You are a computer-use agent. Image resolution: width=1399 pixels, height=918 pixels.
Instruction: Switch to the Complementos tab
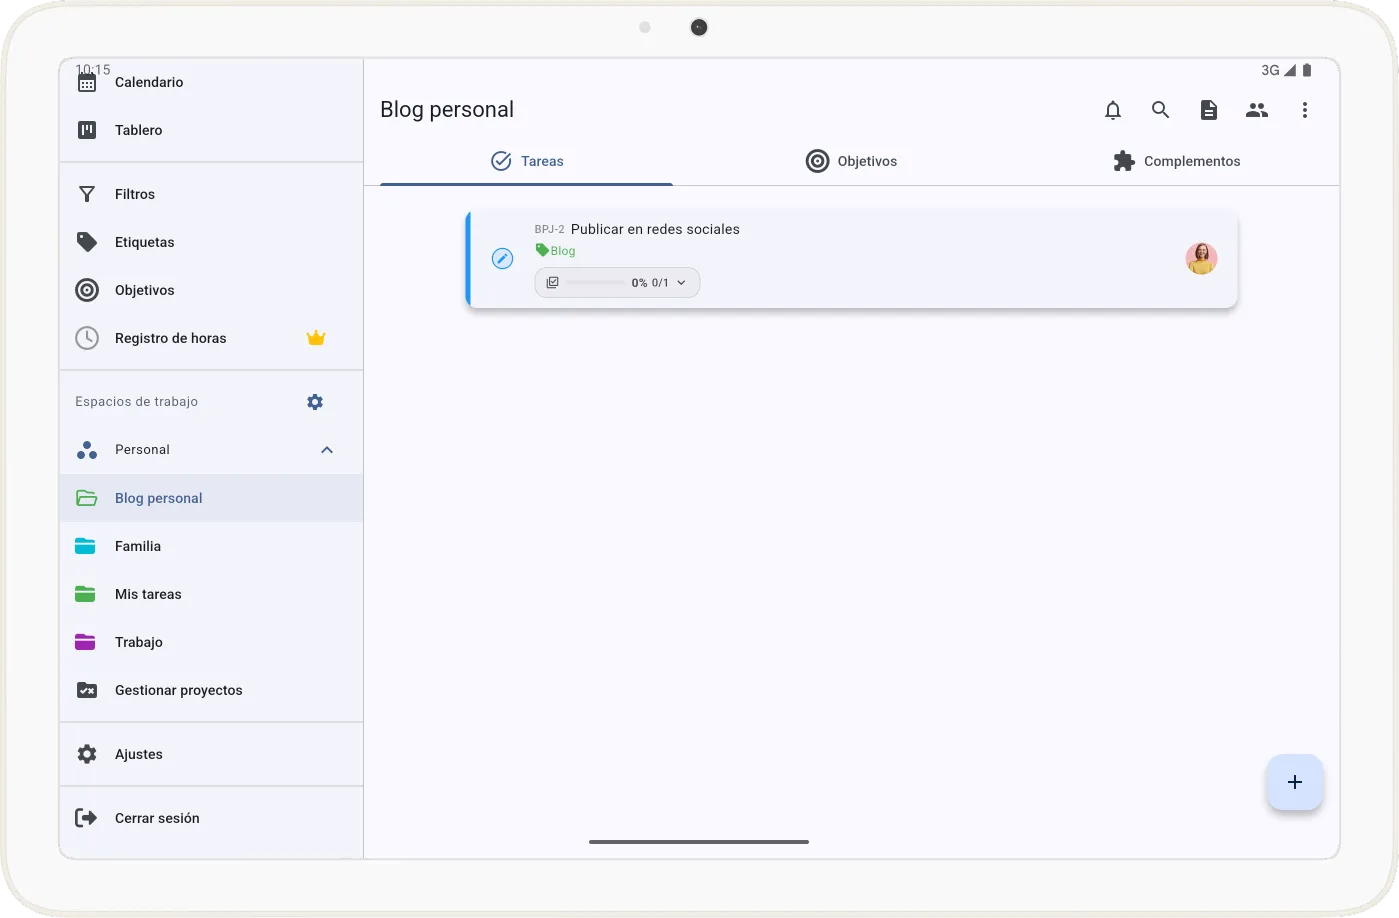click(x=1176, y=161)
